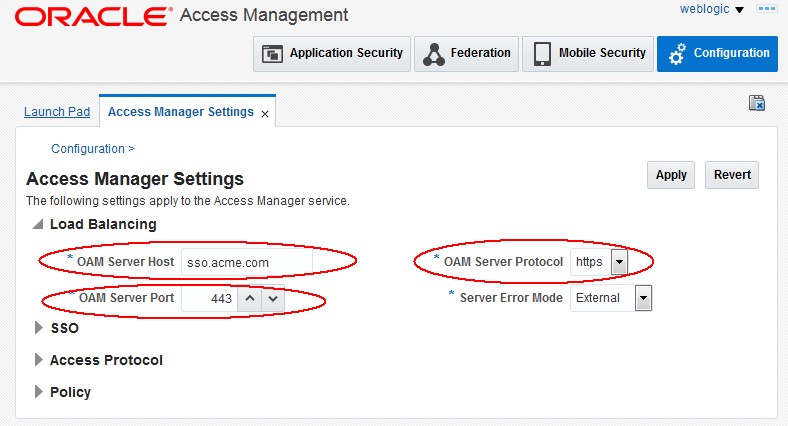Open the Configuration section
This screenshot has width=788, height=426.
coord(717,53)
